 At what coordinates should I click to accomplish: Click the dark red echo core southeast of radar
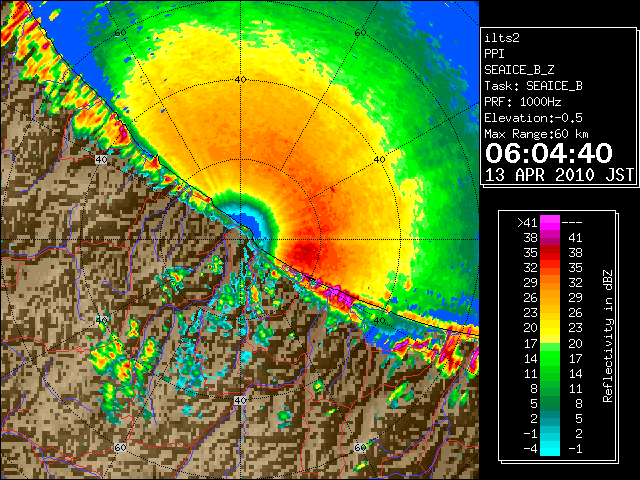tap(304, 254)
